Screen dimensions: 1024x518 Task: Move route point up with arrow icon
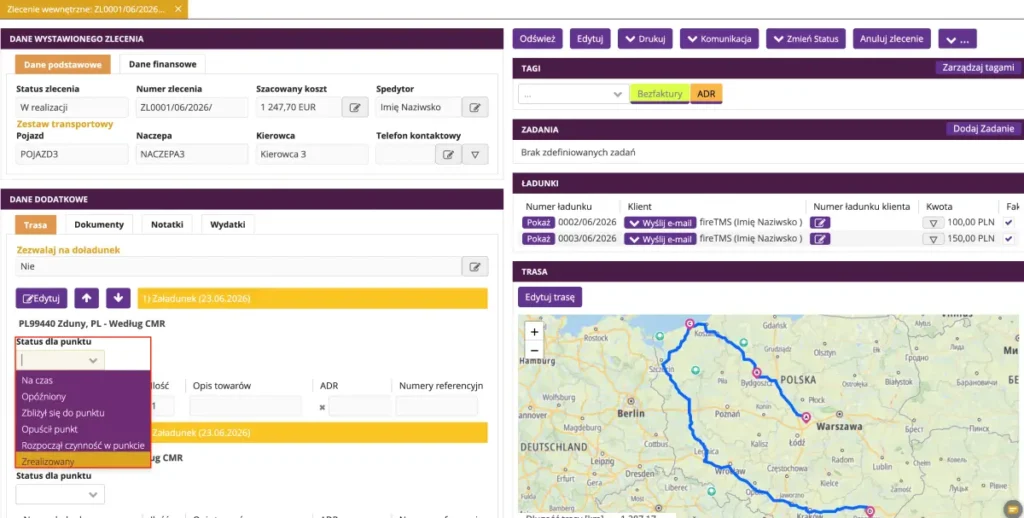(86, 298)
